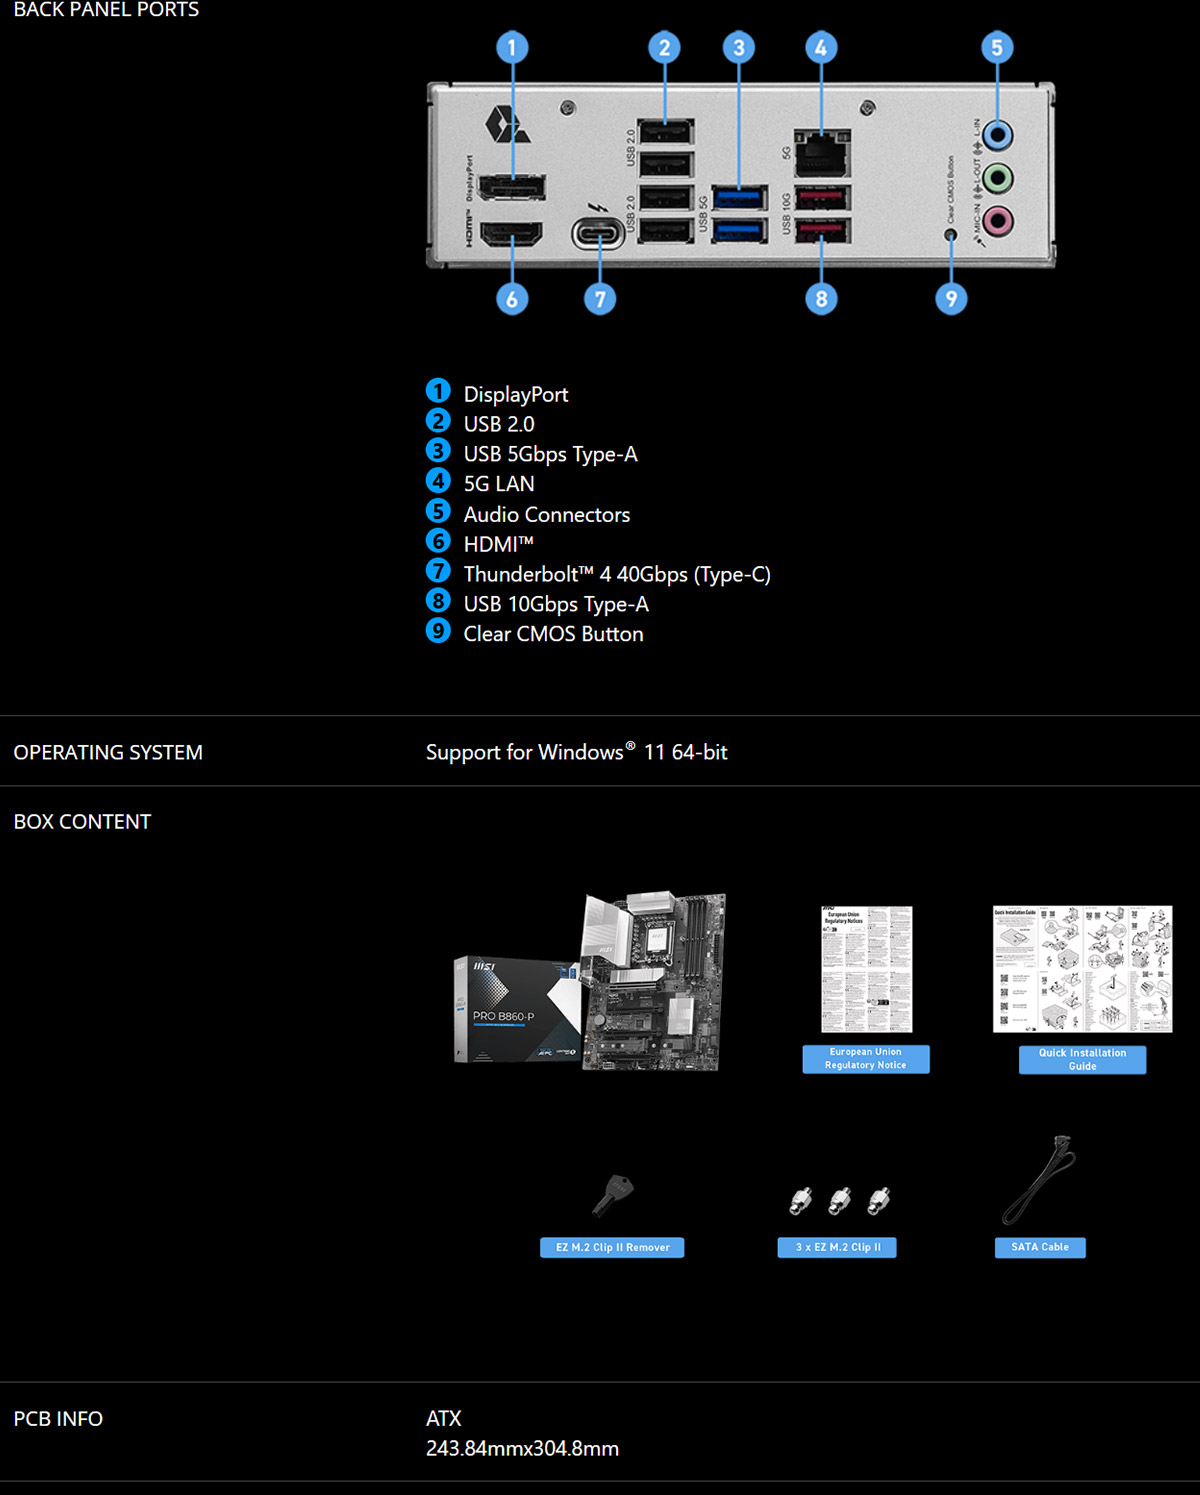This screenshot has height=1495, width=1200.
Task: Click the topmost black USB 2.0 port
Action: pyautogui.click(x=665, y=131)
